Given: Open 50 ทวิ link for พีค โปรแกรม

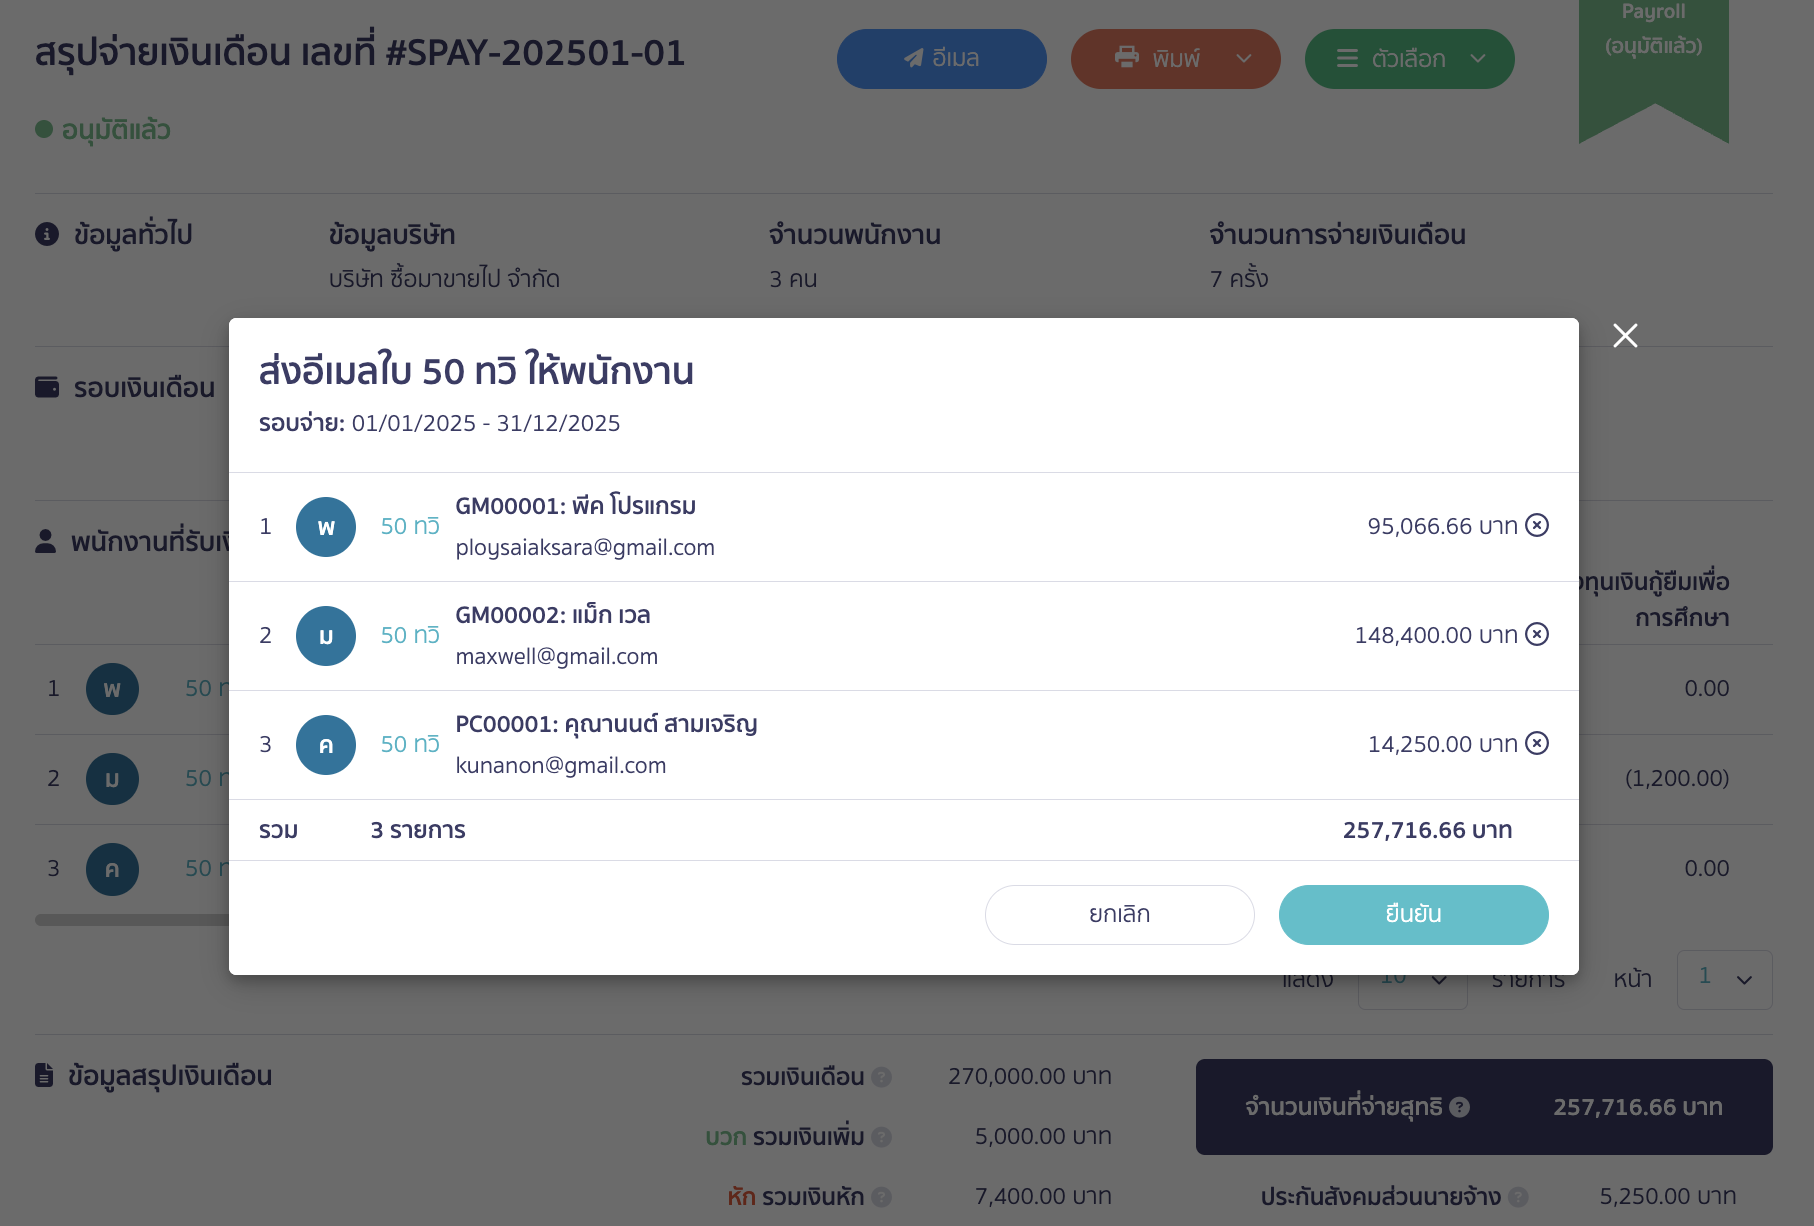Looking at the screenshot, I should [x=410, y=526].
